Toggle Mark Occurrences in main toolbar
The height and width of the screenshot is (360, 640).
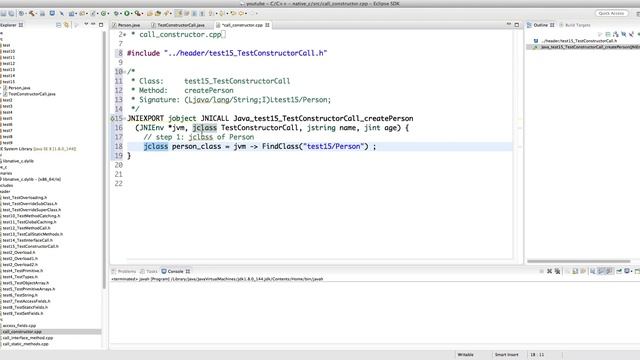point(178,13)
